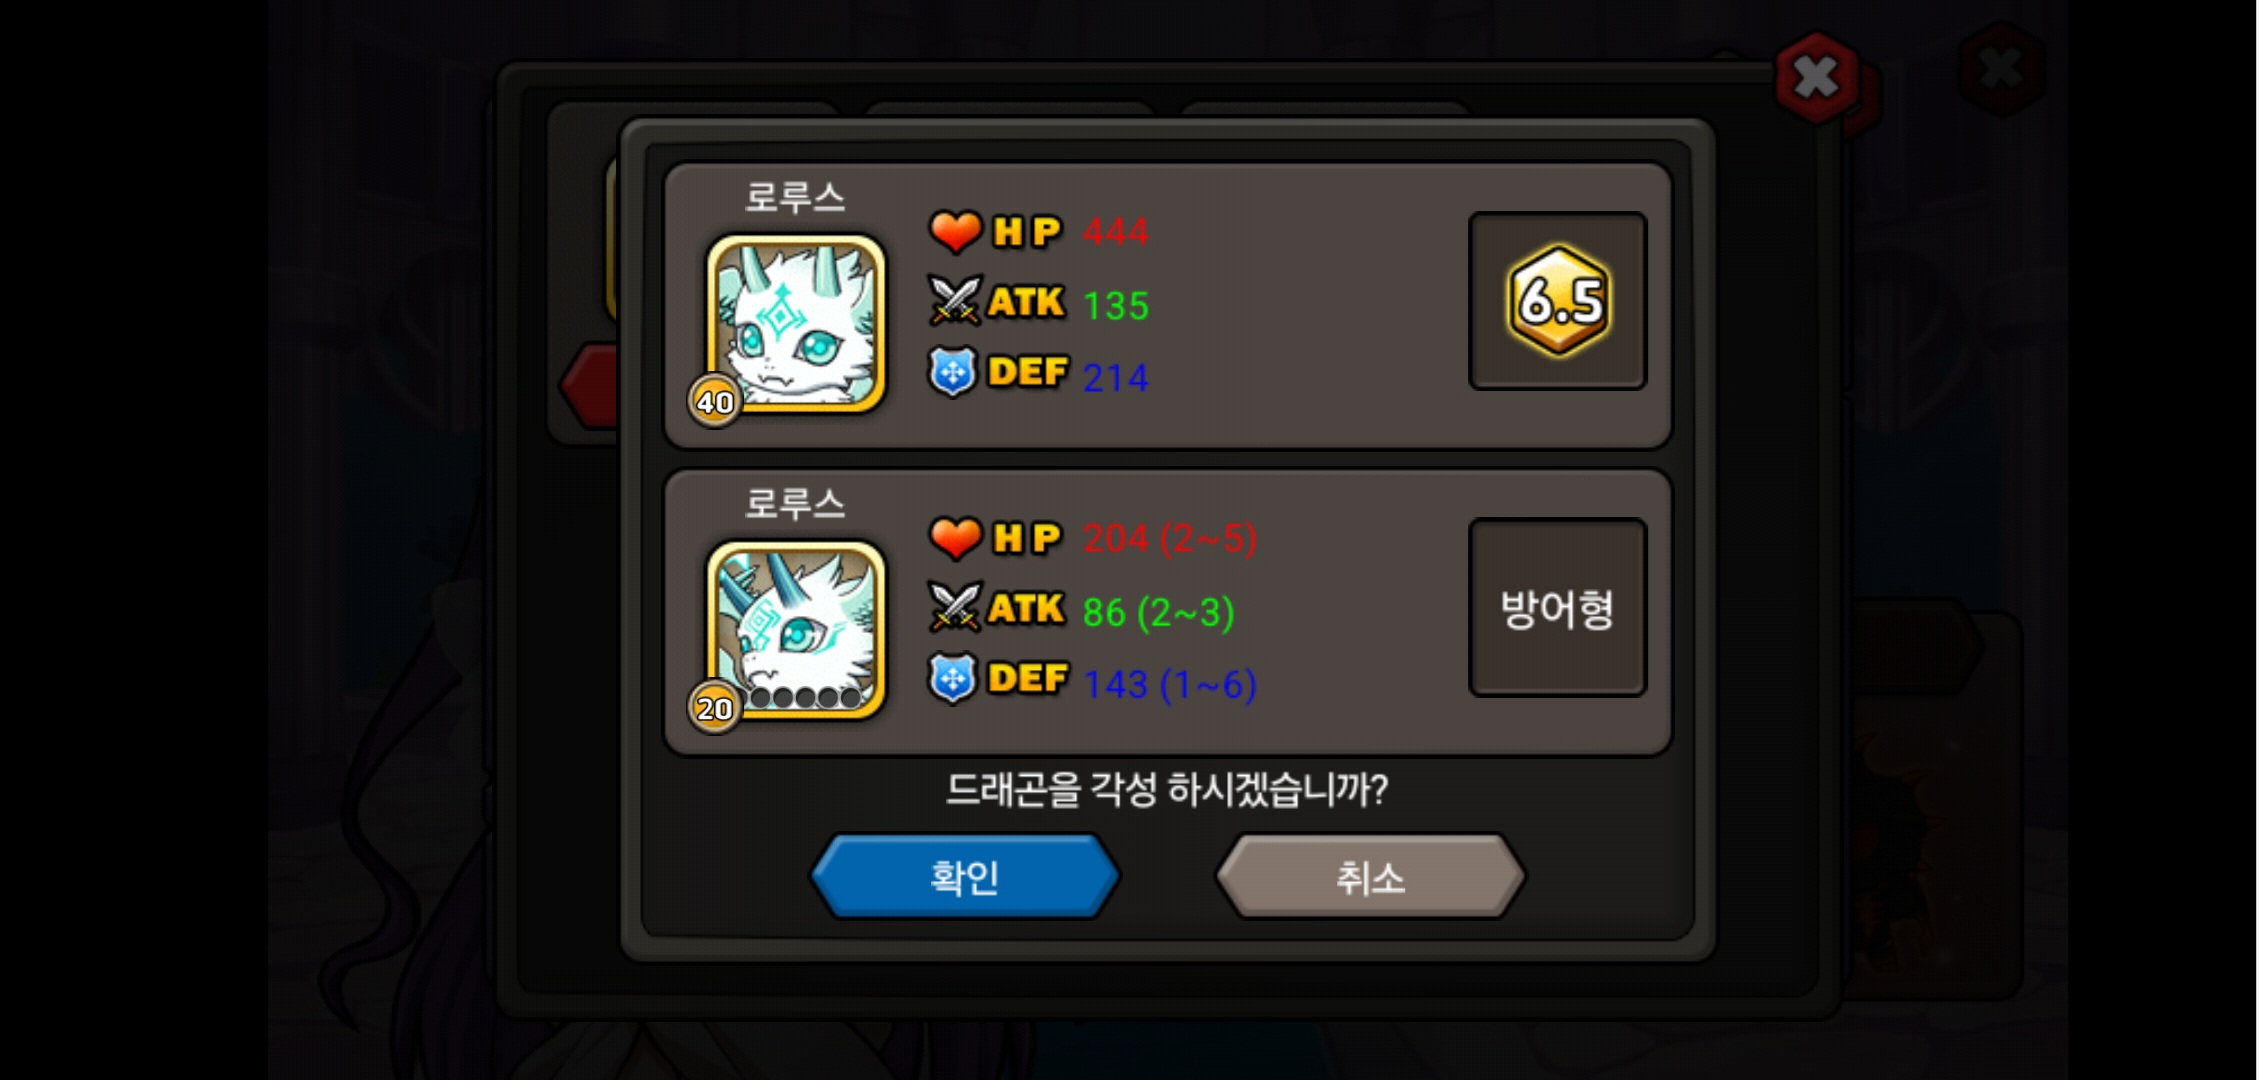This screenshot has width=2260, height=1080.
Task: Select the level 20 로루스 dragon portrait
Action: [x=796, y=630]
